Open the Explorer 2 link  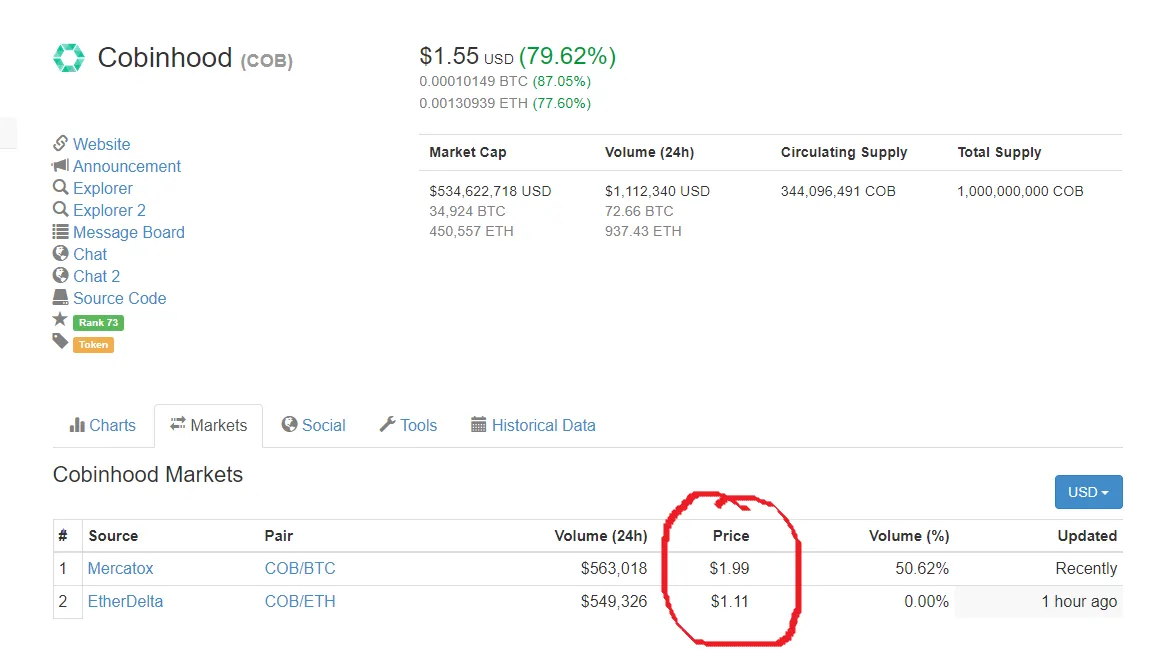pos(109,210)
